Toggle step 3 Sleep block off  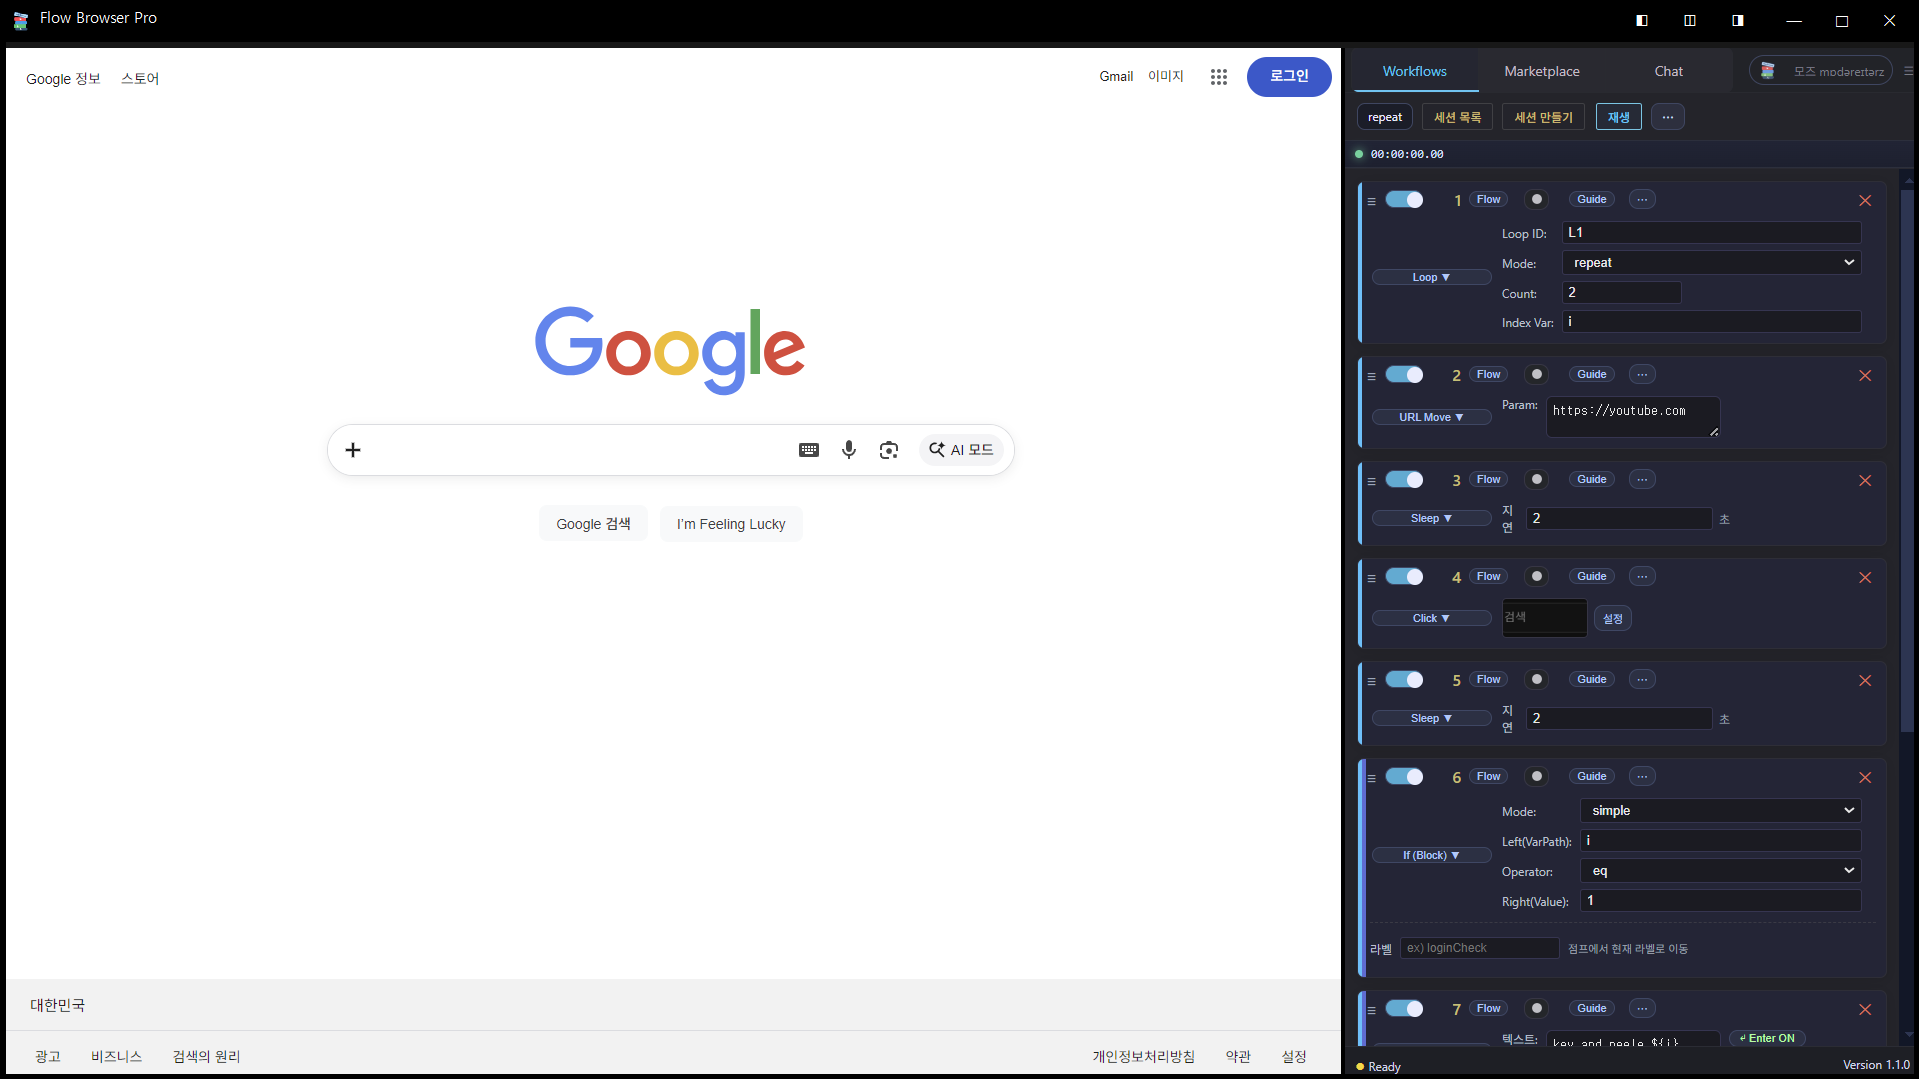pos(1405,479)
